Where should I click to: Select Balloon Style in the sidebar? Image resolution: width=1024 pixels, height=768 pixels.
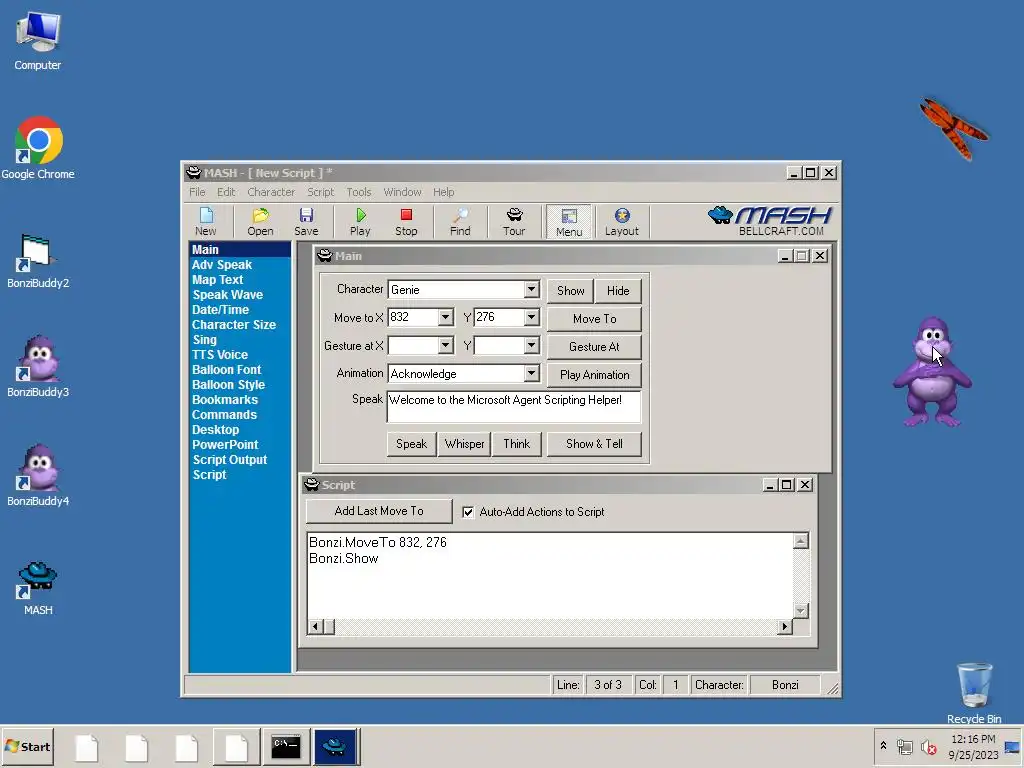coord(229,385)
